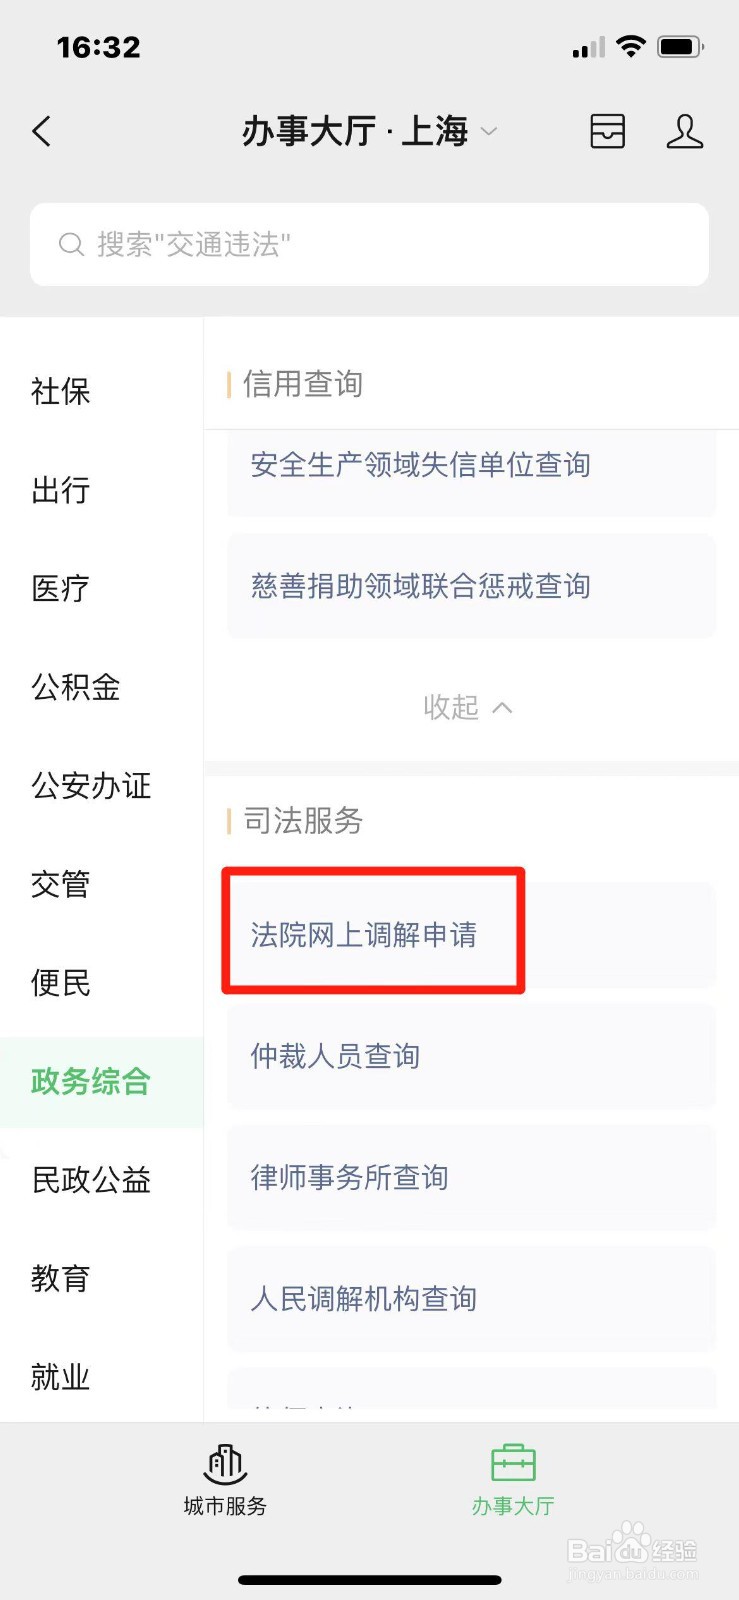Viewport: 739px width, 1600px height.
Task: Open the mini-program cards icon
Action: 607,131
